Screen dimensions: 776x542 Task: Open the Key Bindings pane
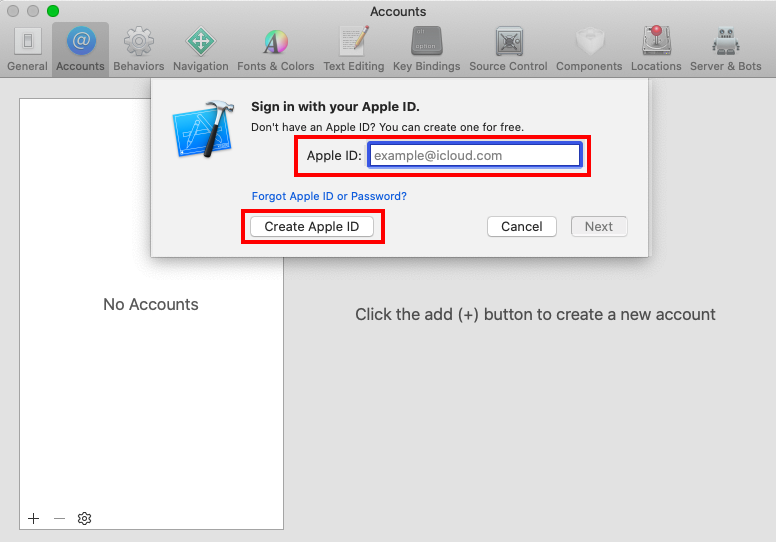pyautogui.click(x=427, y=49)
